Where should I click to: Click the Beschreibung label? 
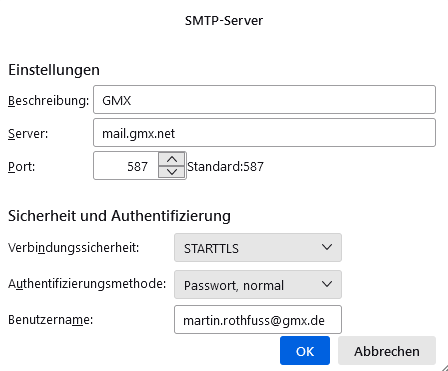(x=49, y=100)
